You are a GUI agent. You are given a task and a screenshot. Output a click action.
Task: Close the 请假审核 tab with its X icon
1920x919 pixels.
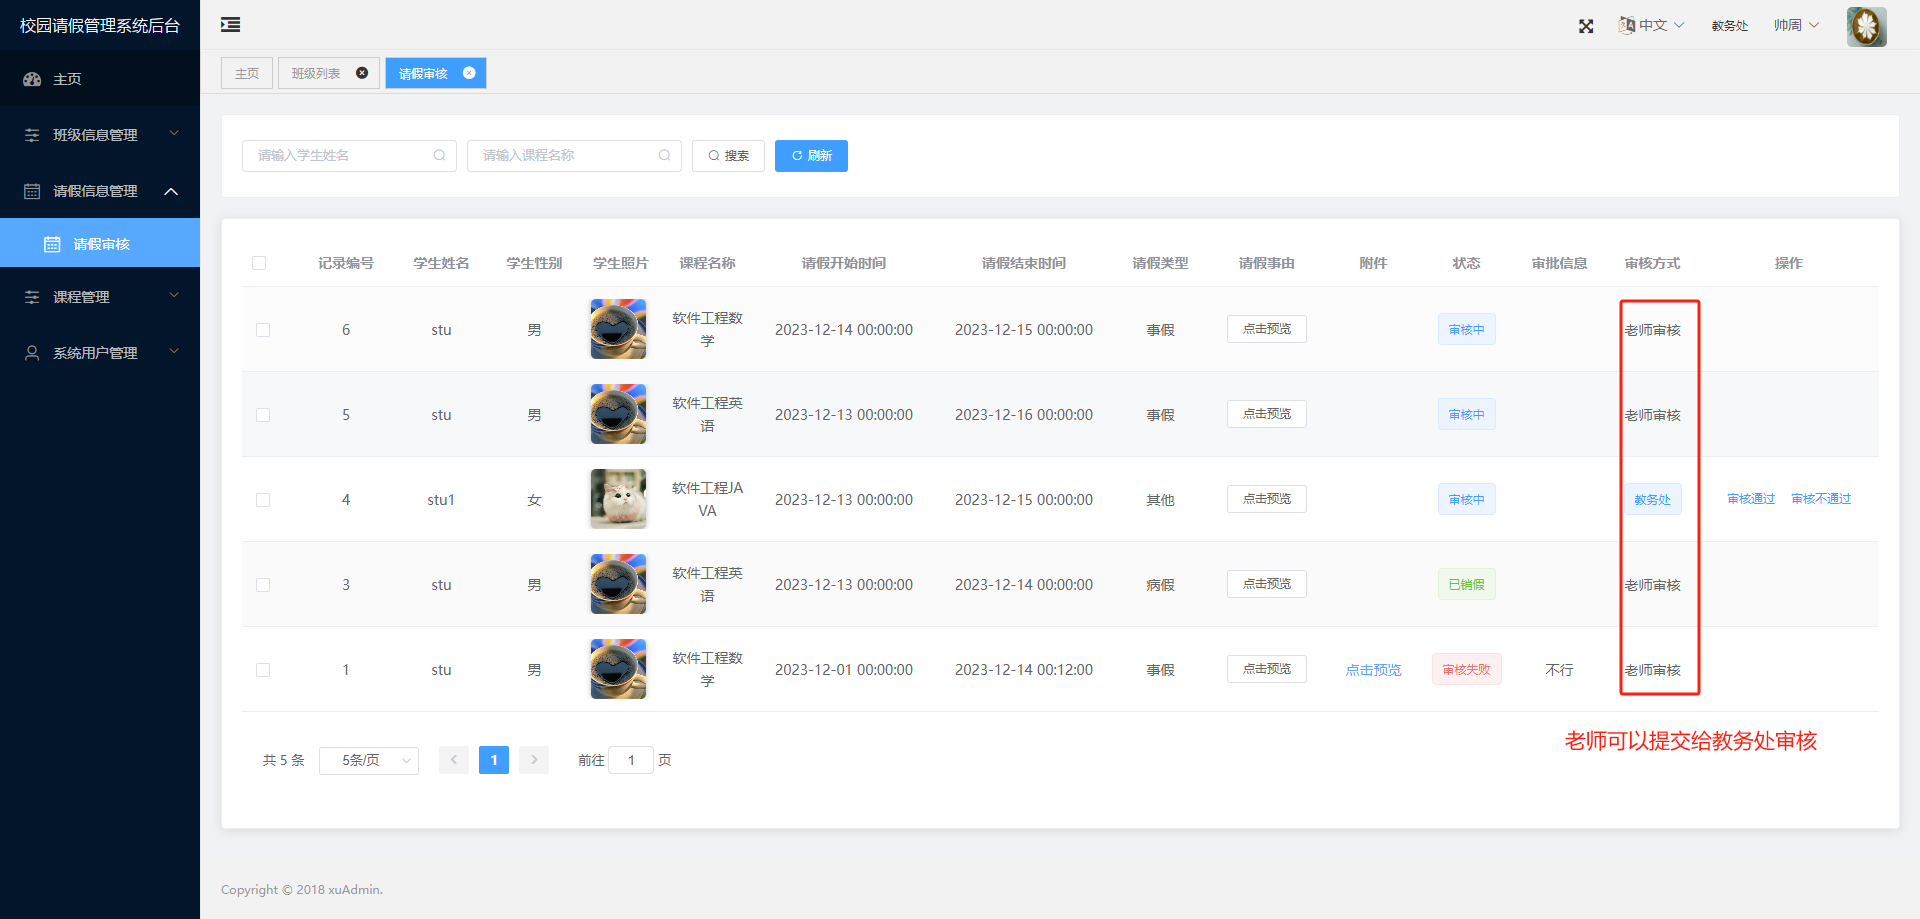pyautogui.click(x=469, y=73)
